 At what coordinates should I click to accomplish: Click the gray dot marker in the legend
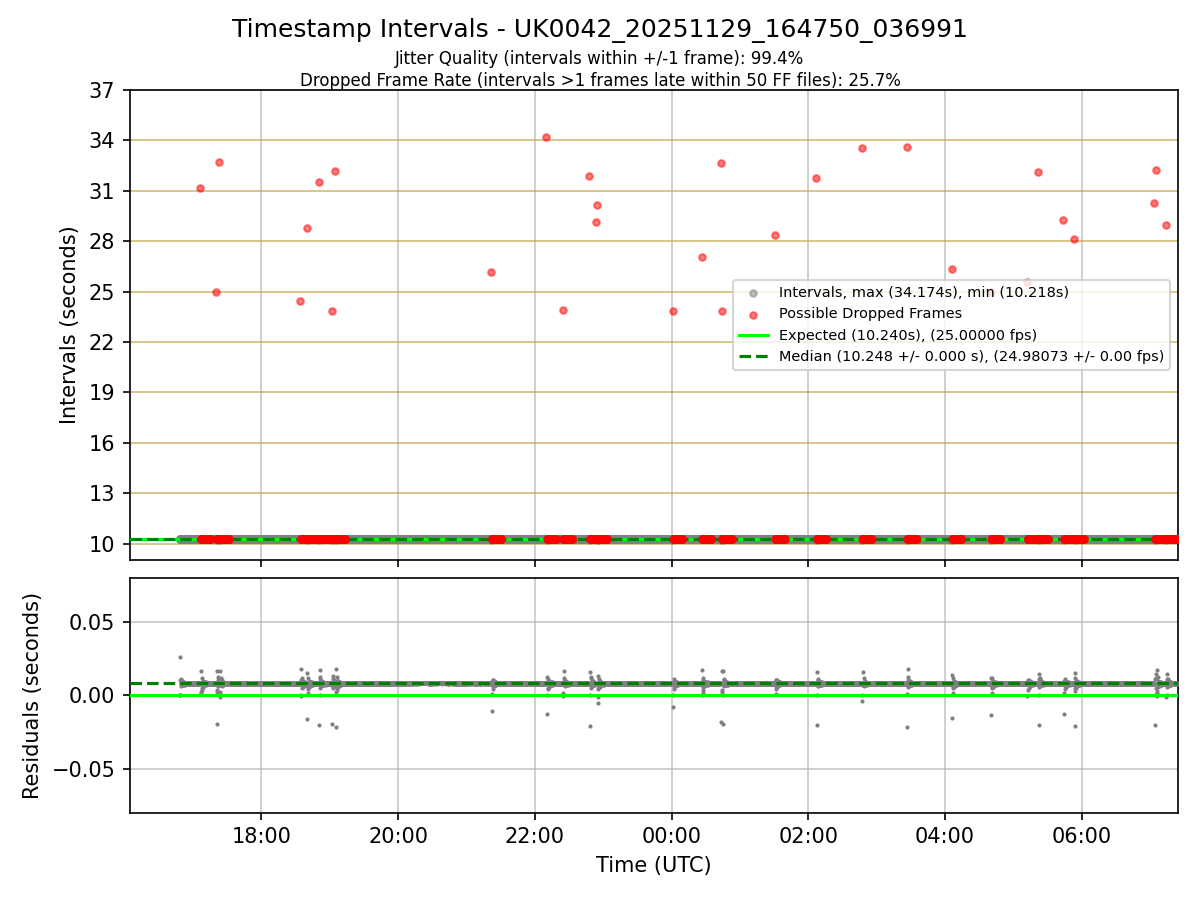(x=754, y=293)
